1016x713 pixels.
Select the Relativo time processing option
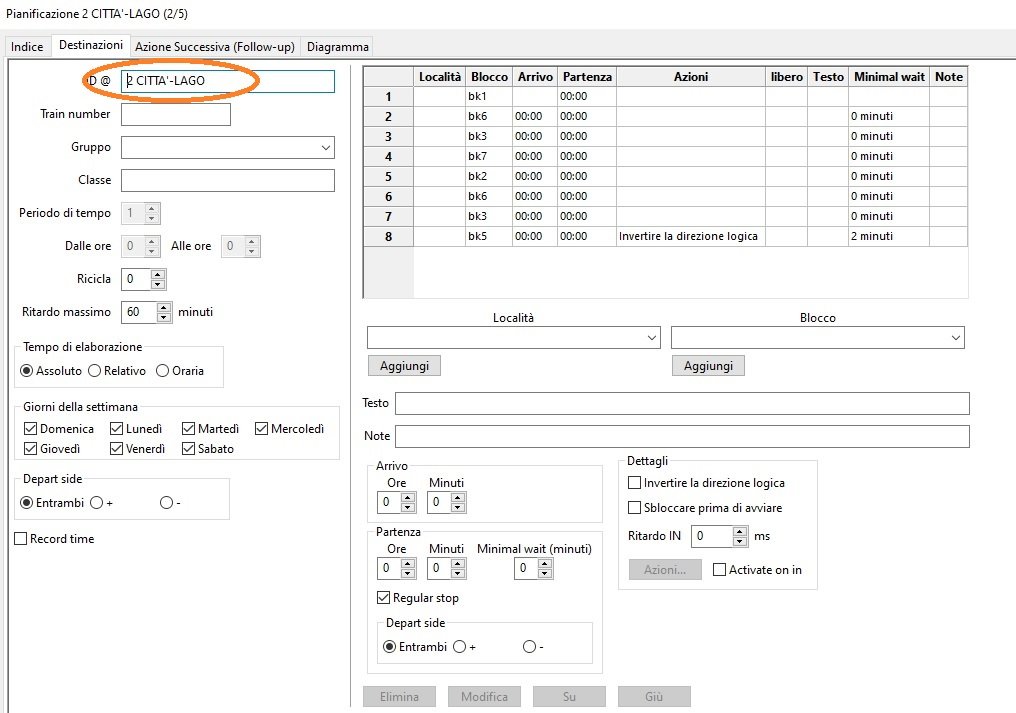pyautogui.click(x=94, y=371)
